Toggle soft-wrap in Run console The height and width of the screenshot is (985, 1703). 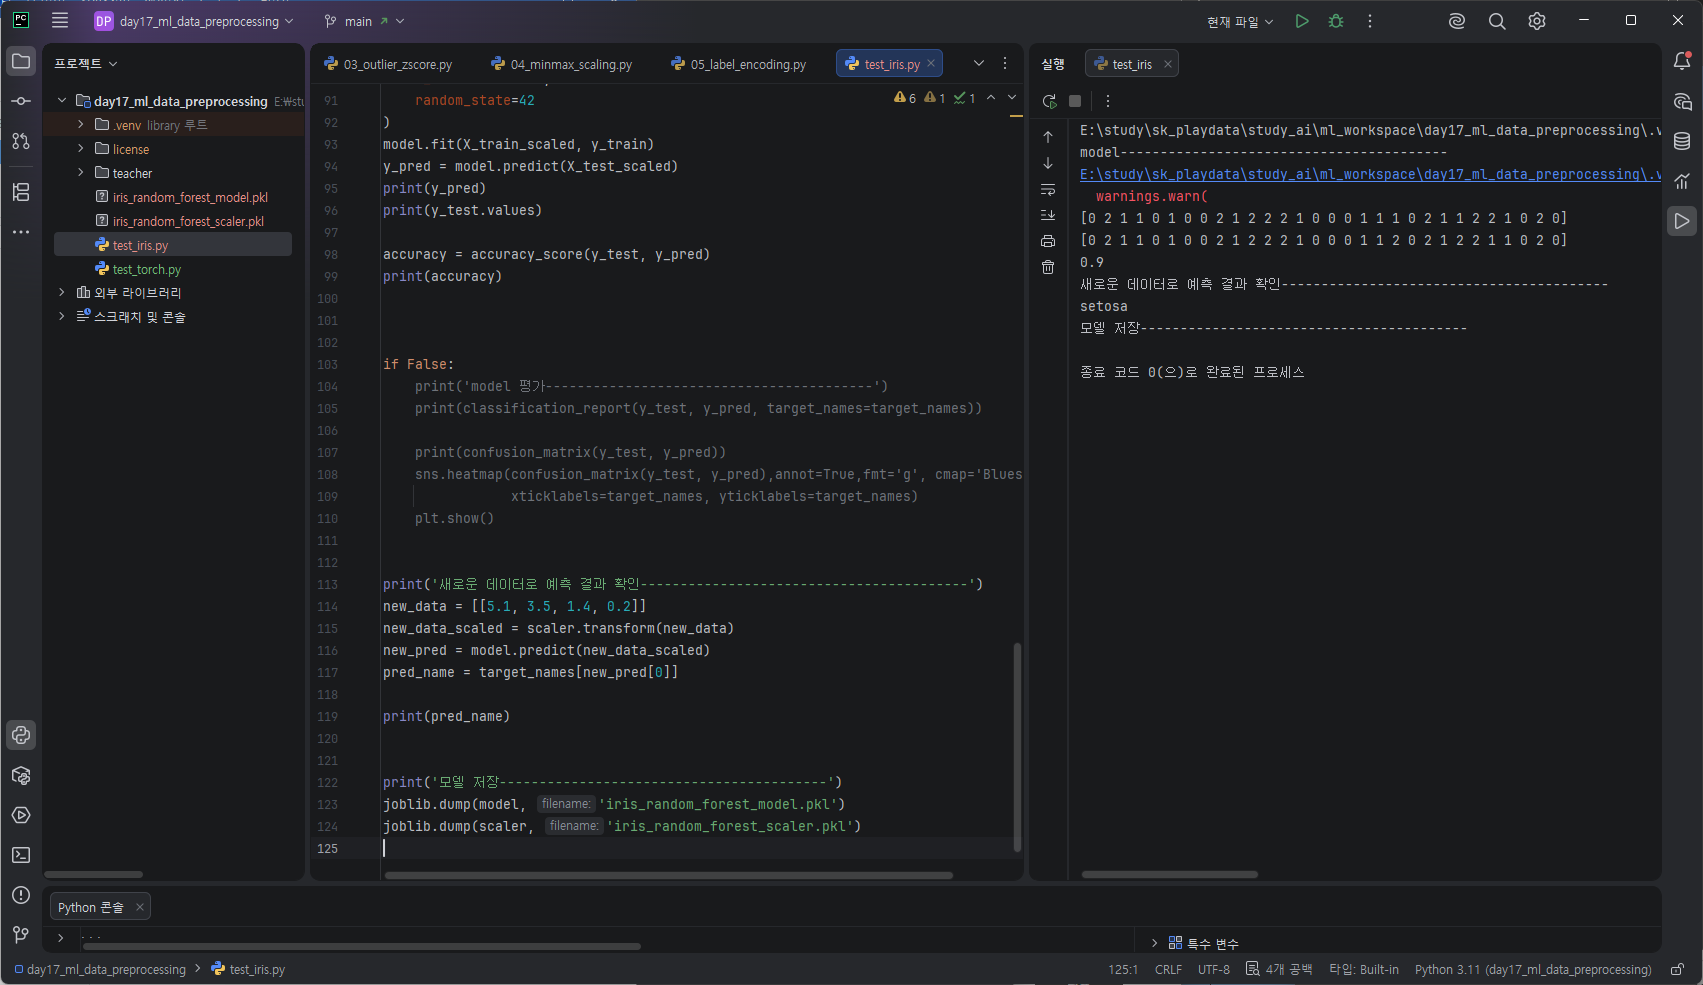[1048, 189]
